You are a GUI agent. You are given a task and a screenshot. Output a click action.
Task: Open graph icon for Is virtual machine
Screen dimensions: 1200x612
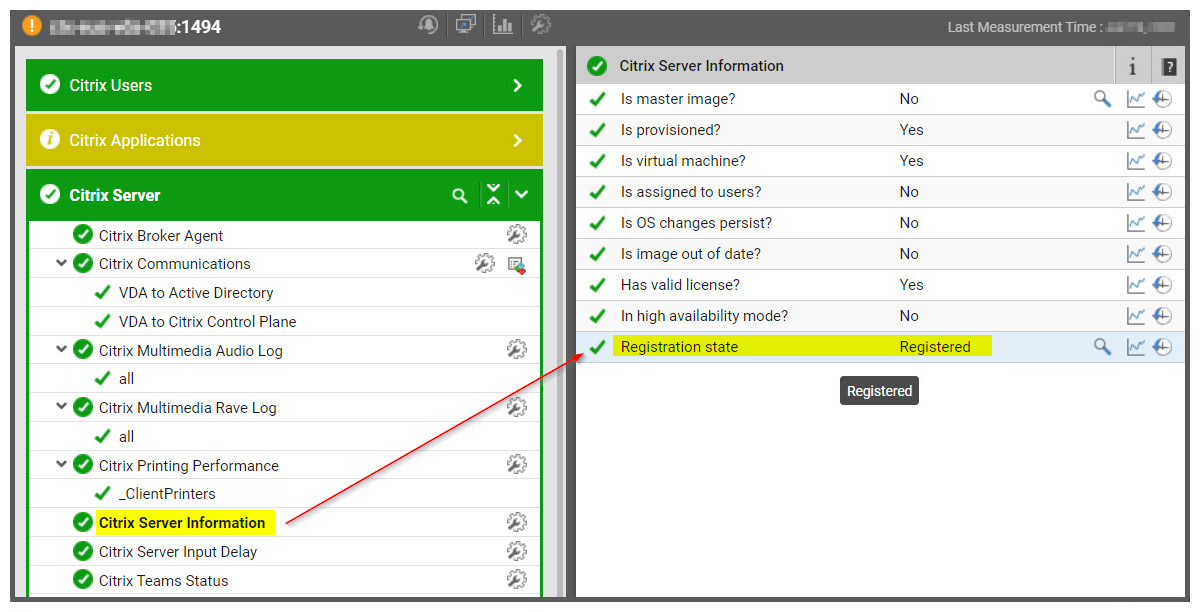pos(1136,161)
